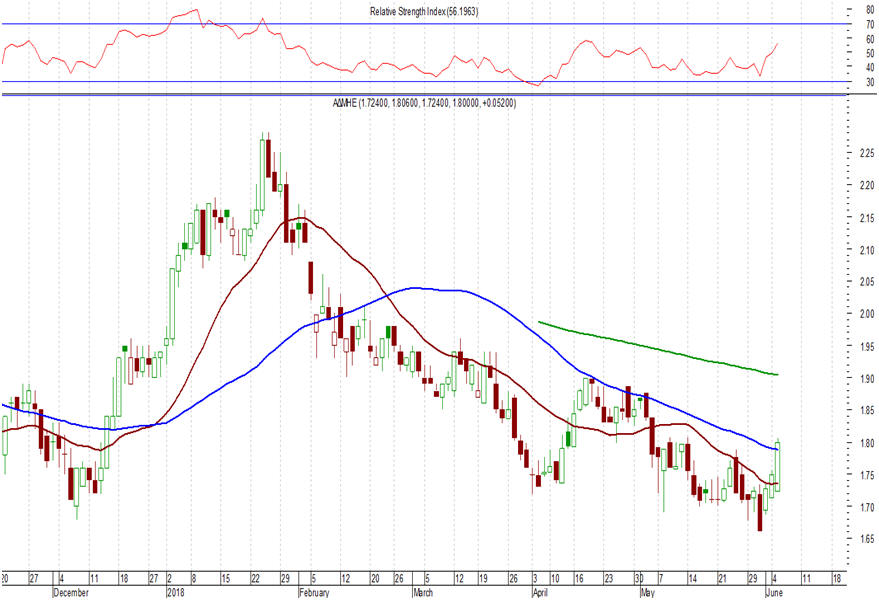Click the 1.65 price axis label

[867, 539]
